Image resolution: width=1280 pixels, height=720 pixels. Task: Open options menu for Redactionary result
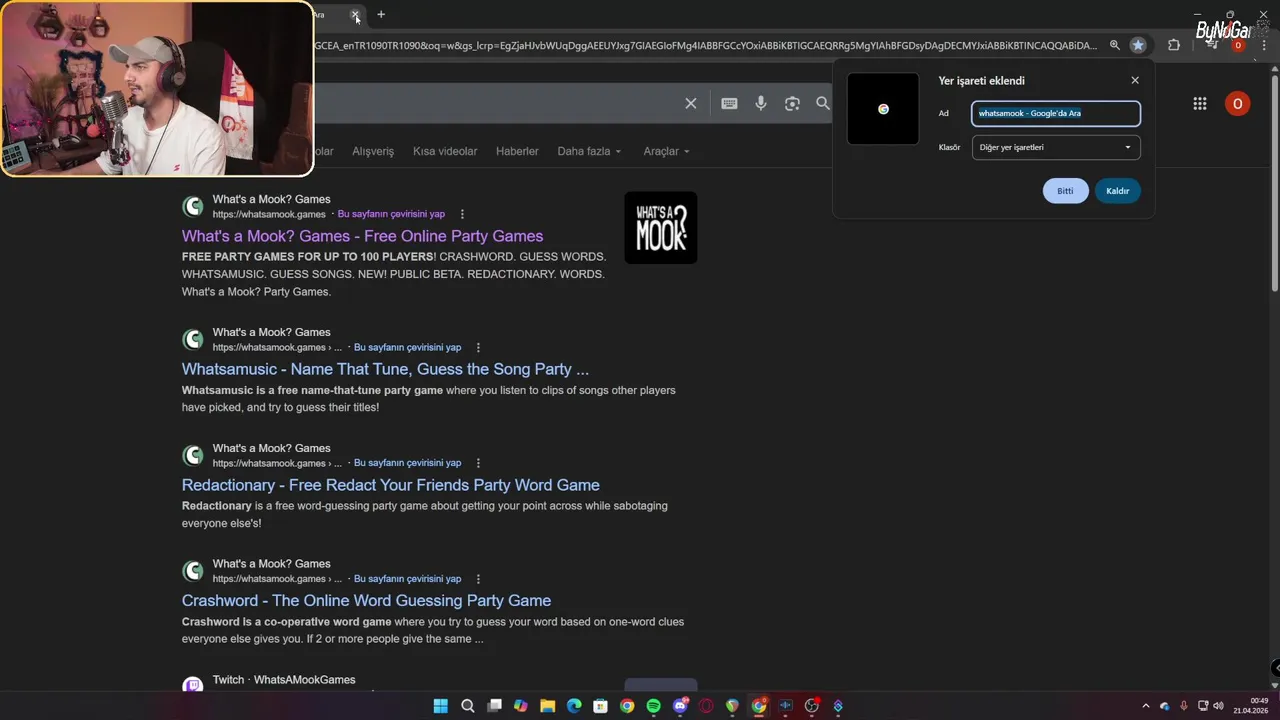478,463
